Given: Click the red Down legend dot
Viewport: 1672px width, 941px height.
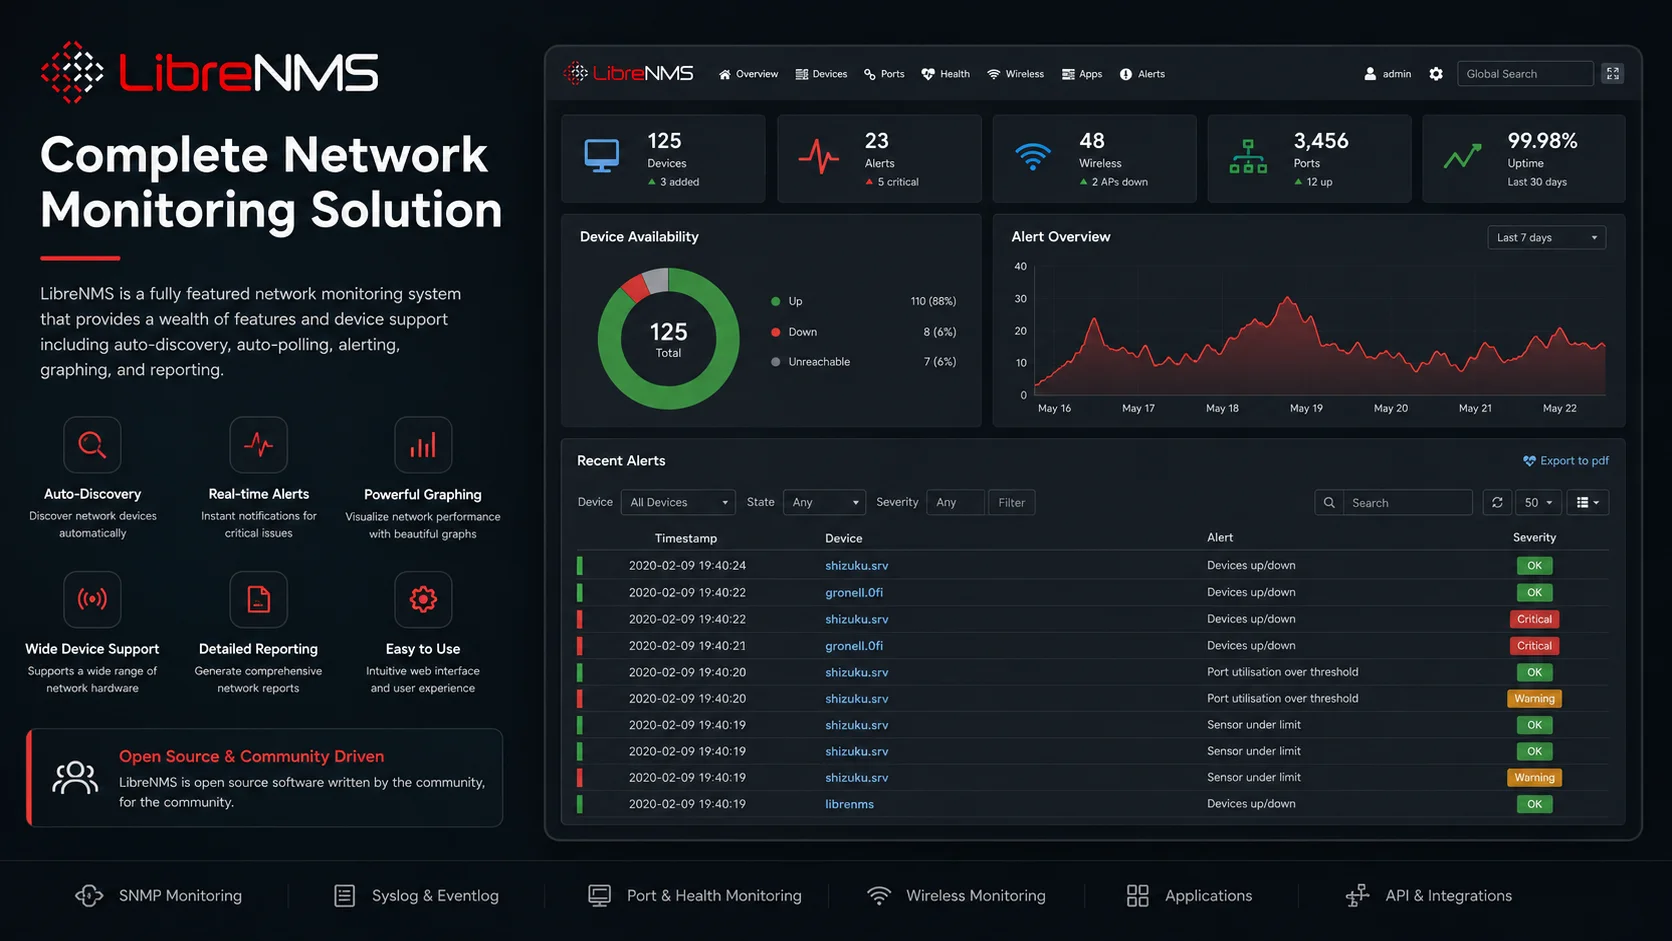Looking at the screenshot, I should tap(776, 332).
